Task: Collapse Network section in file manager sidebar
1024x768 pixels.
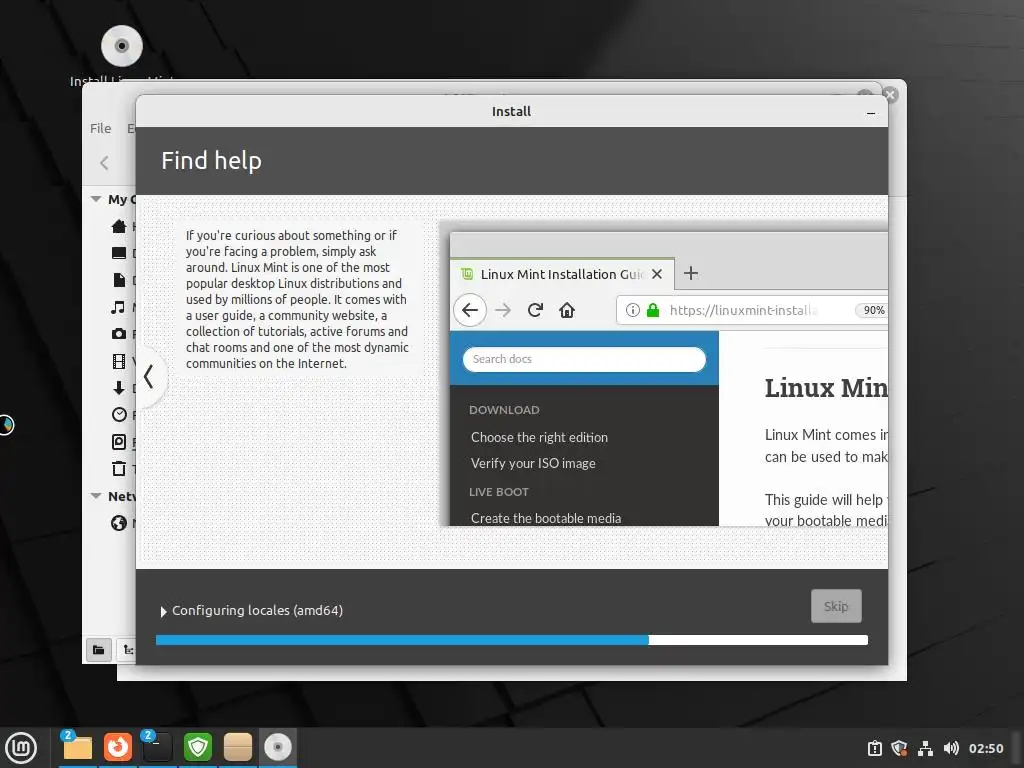Action: pos(96,496)
